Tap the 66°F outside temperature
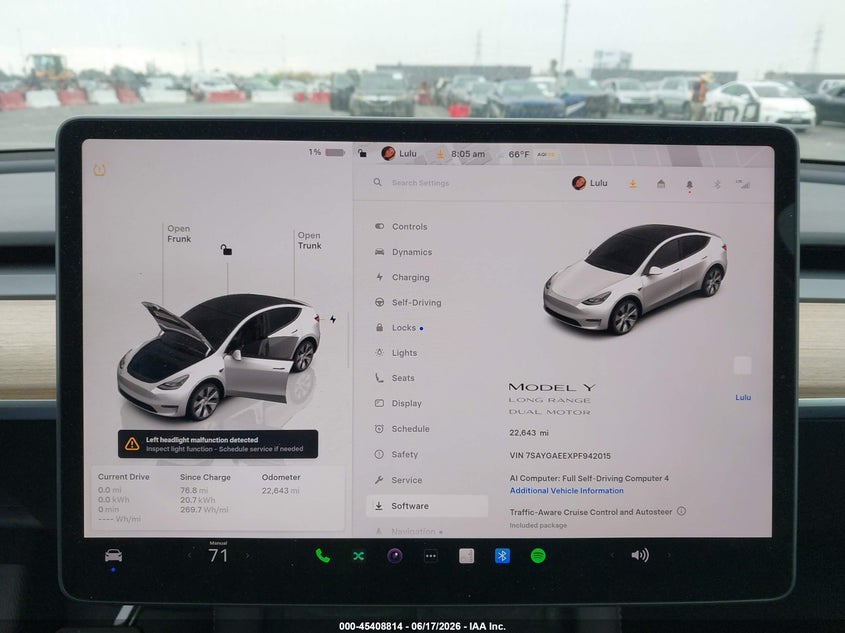 519,155
